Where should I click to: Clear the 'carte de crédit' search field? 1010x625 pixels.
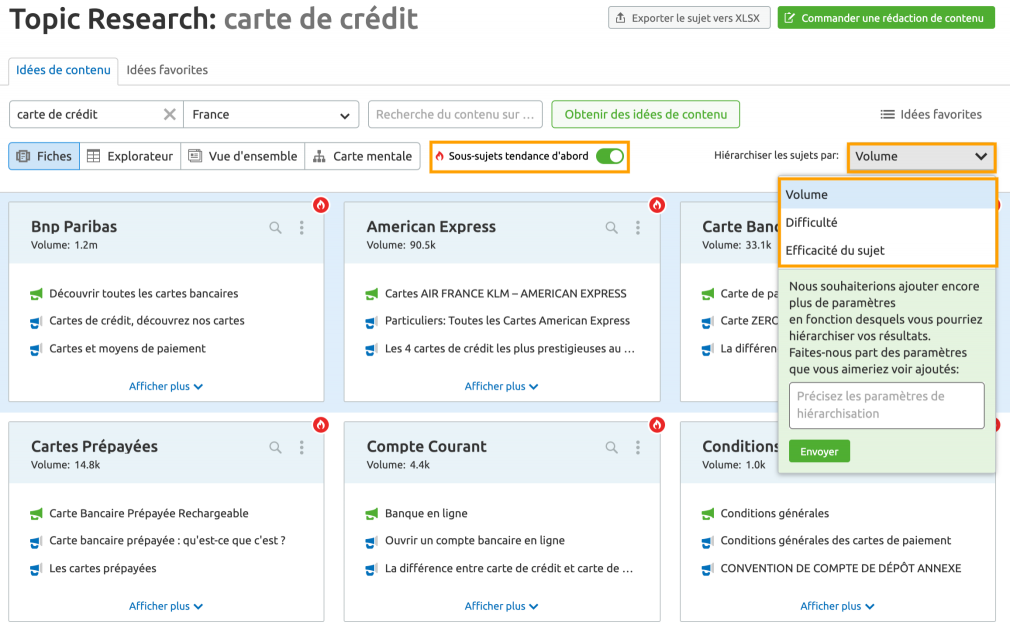[x=169, y=114]
